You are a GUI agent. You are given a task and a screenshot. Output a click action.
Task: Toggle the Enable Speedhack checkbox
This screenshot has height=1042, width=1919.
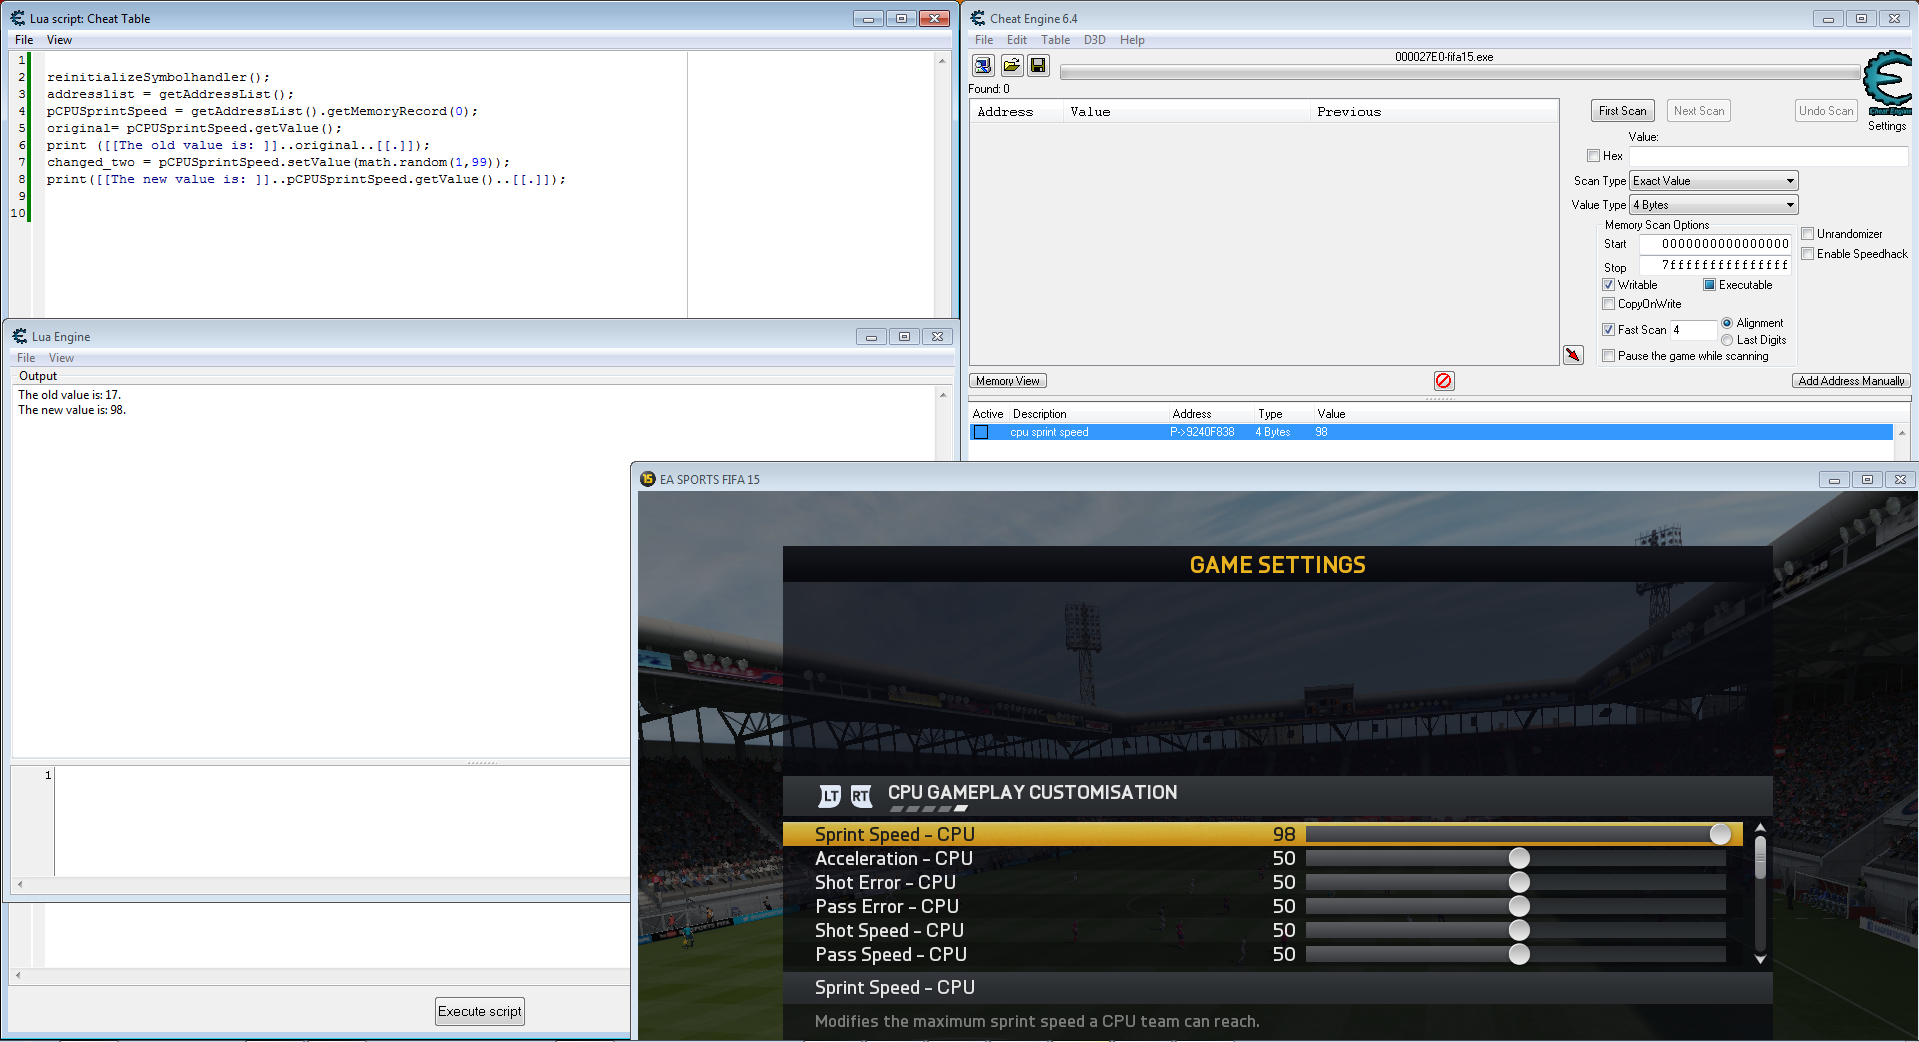pos(1807,254)
